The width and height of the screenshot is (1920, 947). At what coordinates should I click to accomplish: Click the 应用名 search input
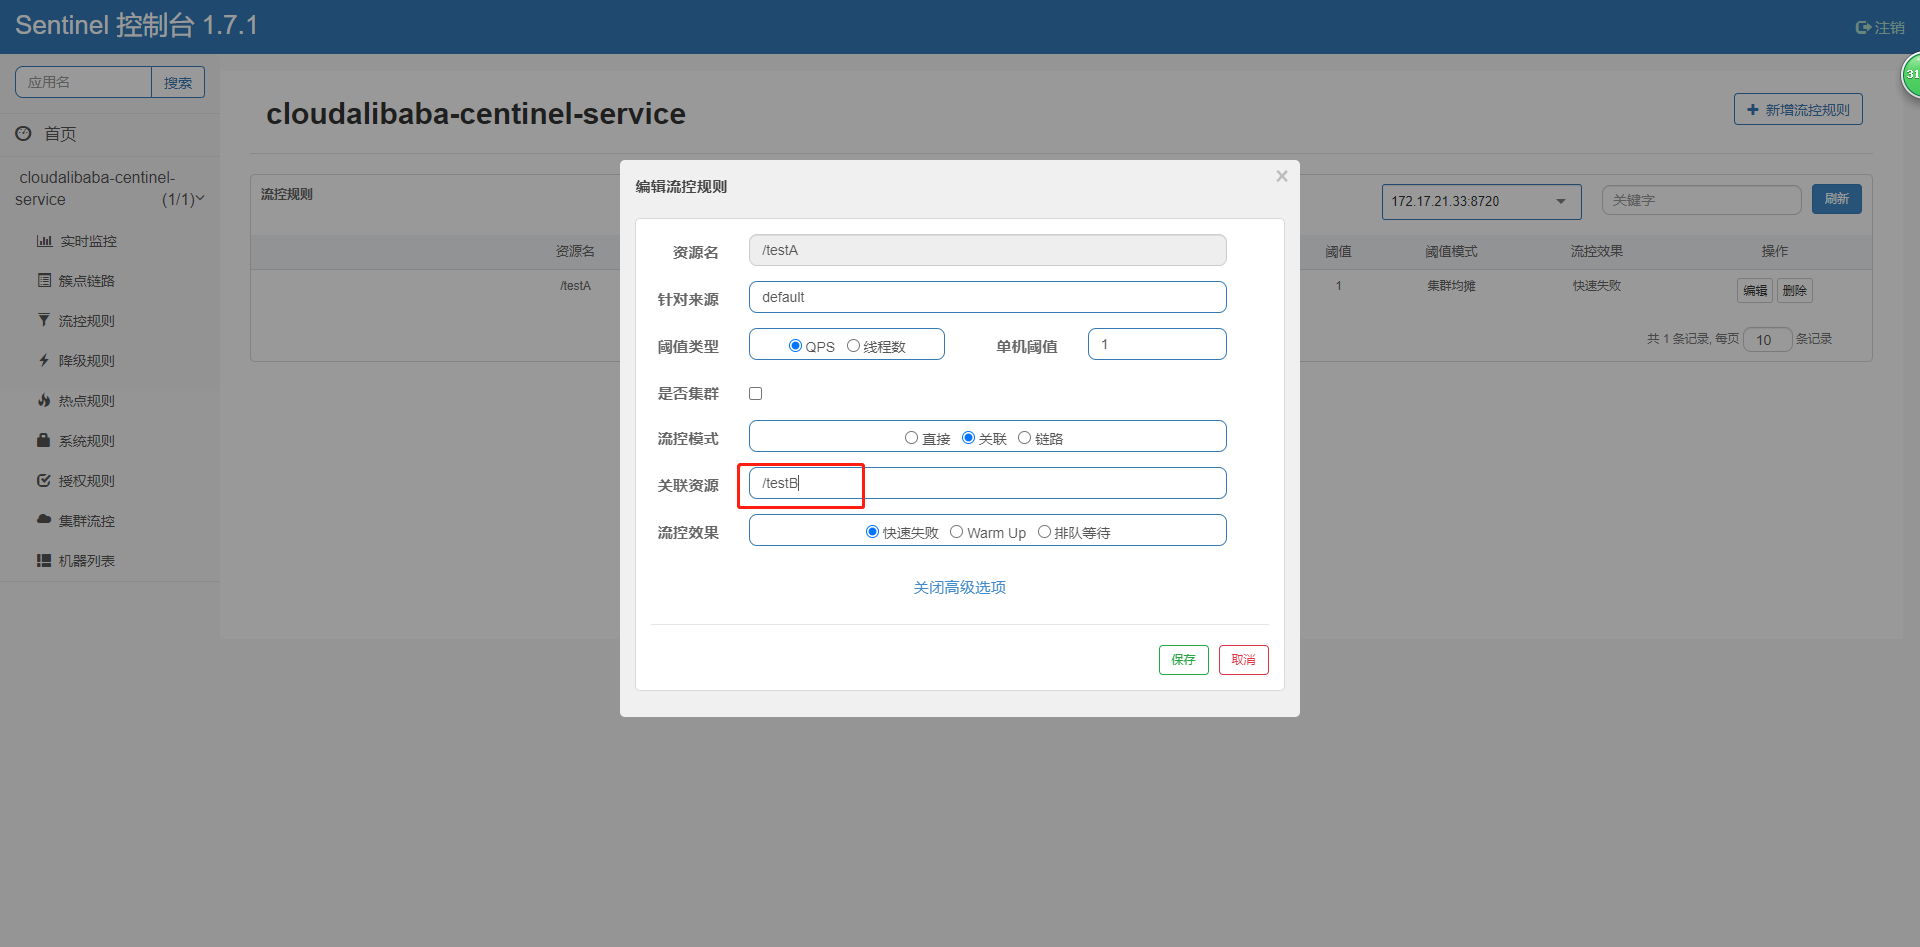[83, 82]
